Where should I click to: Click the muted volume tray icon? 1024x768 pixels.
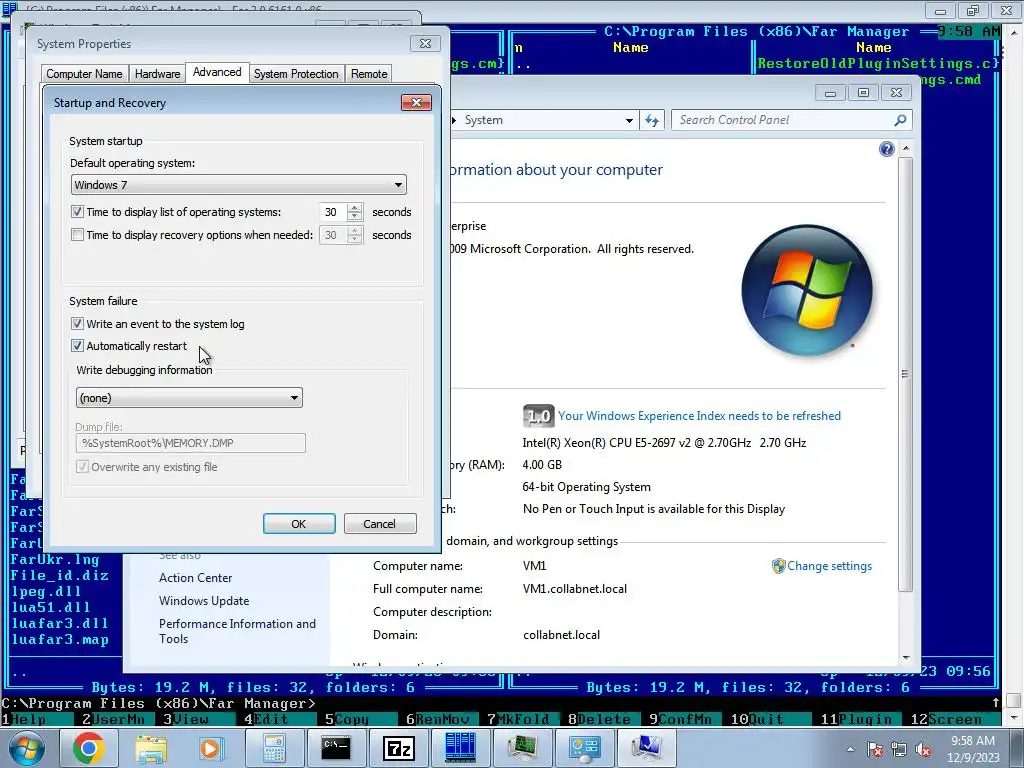[923, 750]
